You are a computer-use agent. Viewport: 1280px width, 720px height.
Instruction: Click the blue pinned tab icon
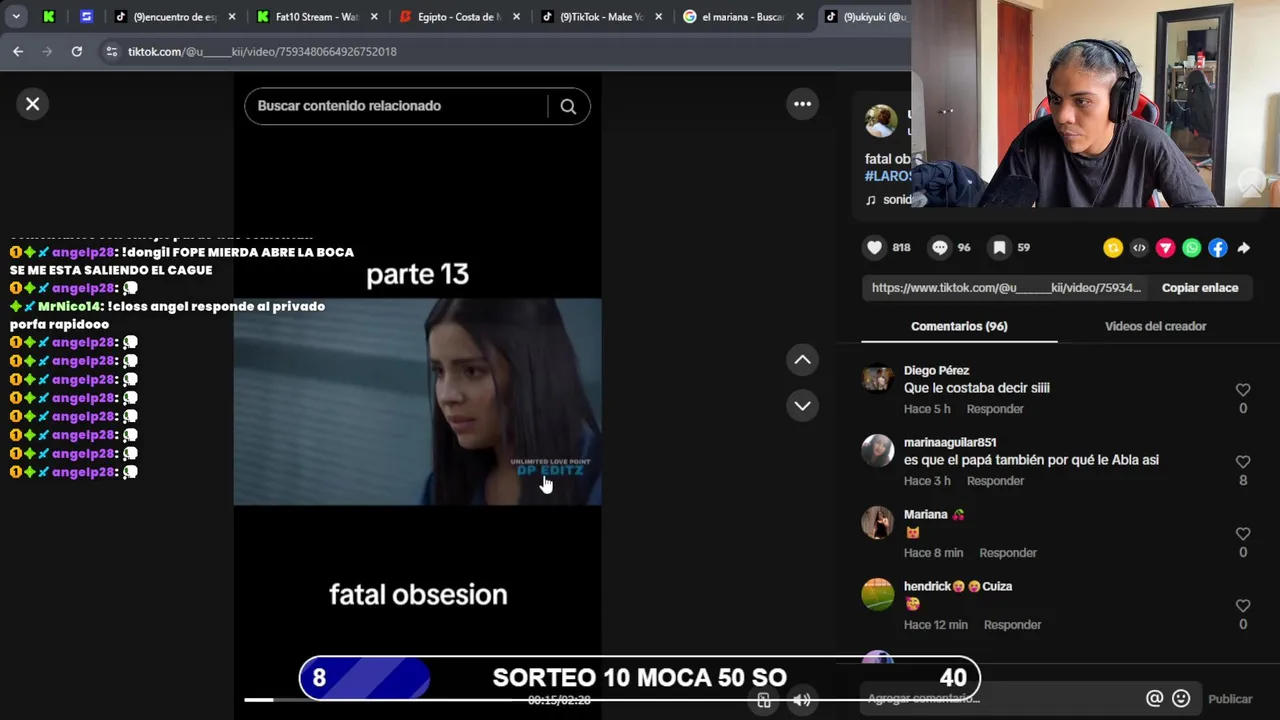pos(86,17)
